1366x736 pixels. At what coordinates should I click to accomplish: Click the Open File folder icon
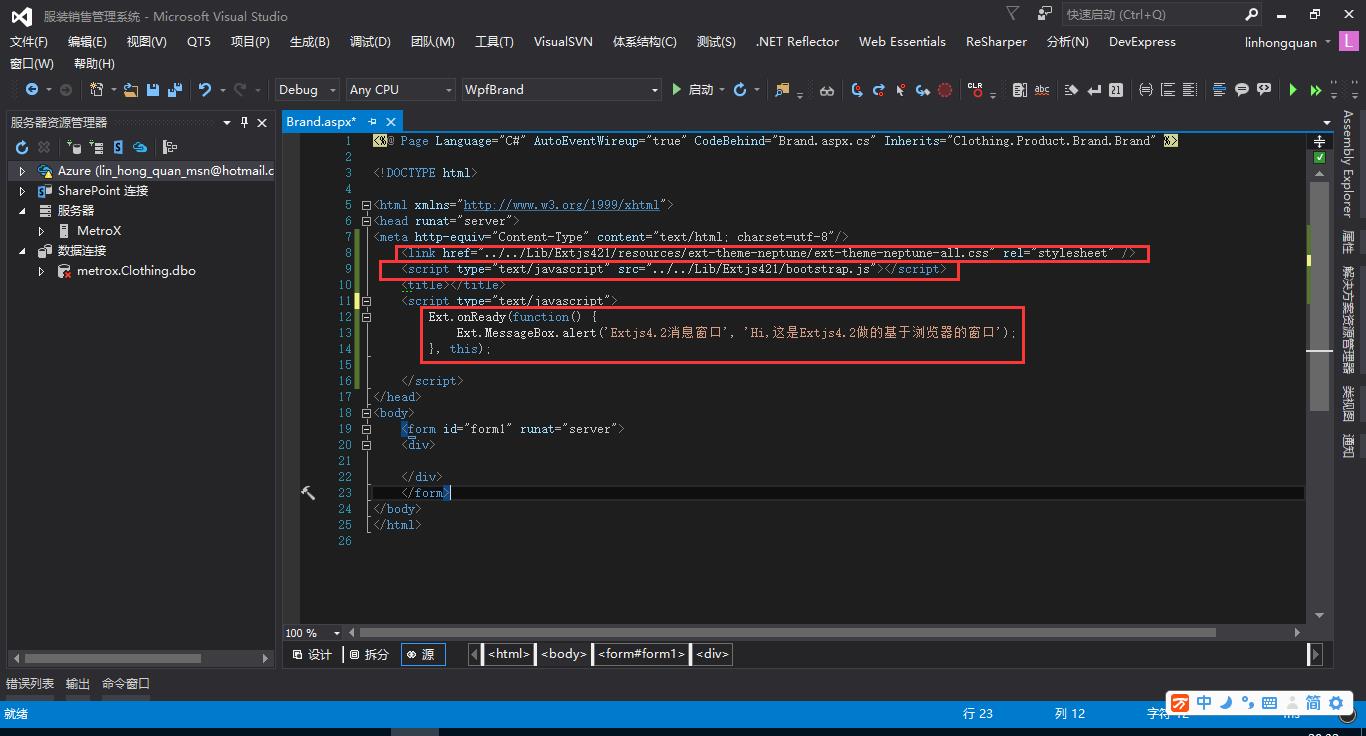click(131, 90)
